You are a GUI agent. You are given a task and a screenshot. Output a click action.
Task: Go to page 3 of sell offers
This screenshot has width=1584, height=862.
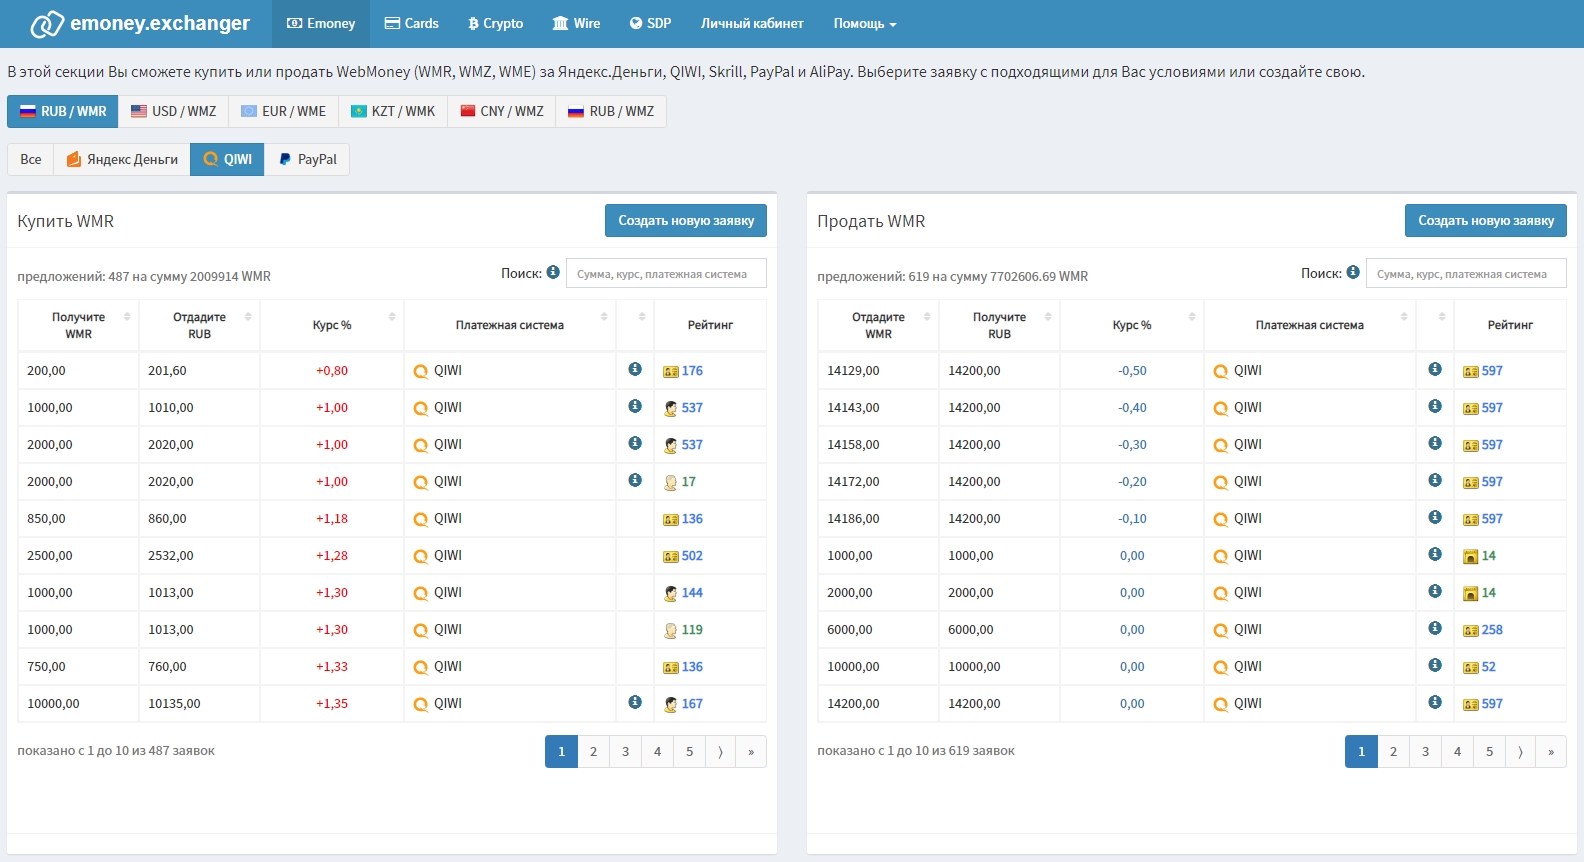1425,752
